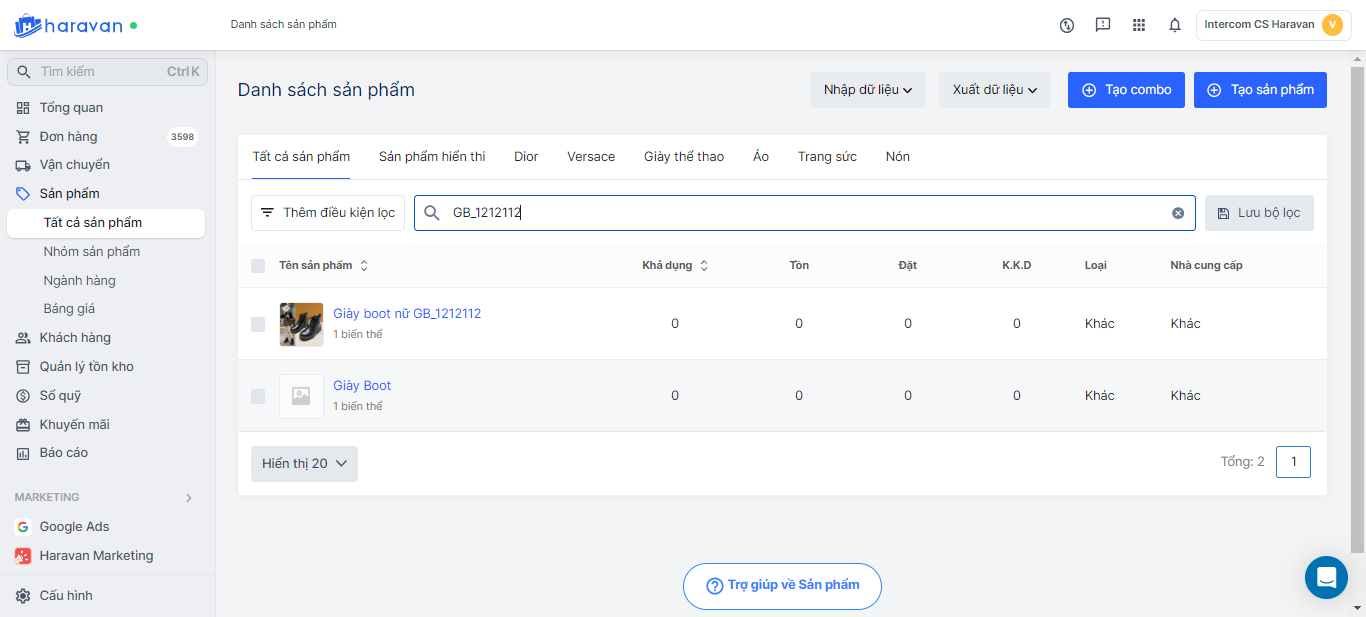
Task: Click the clear search X icon
Action: [1178, 213]
